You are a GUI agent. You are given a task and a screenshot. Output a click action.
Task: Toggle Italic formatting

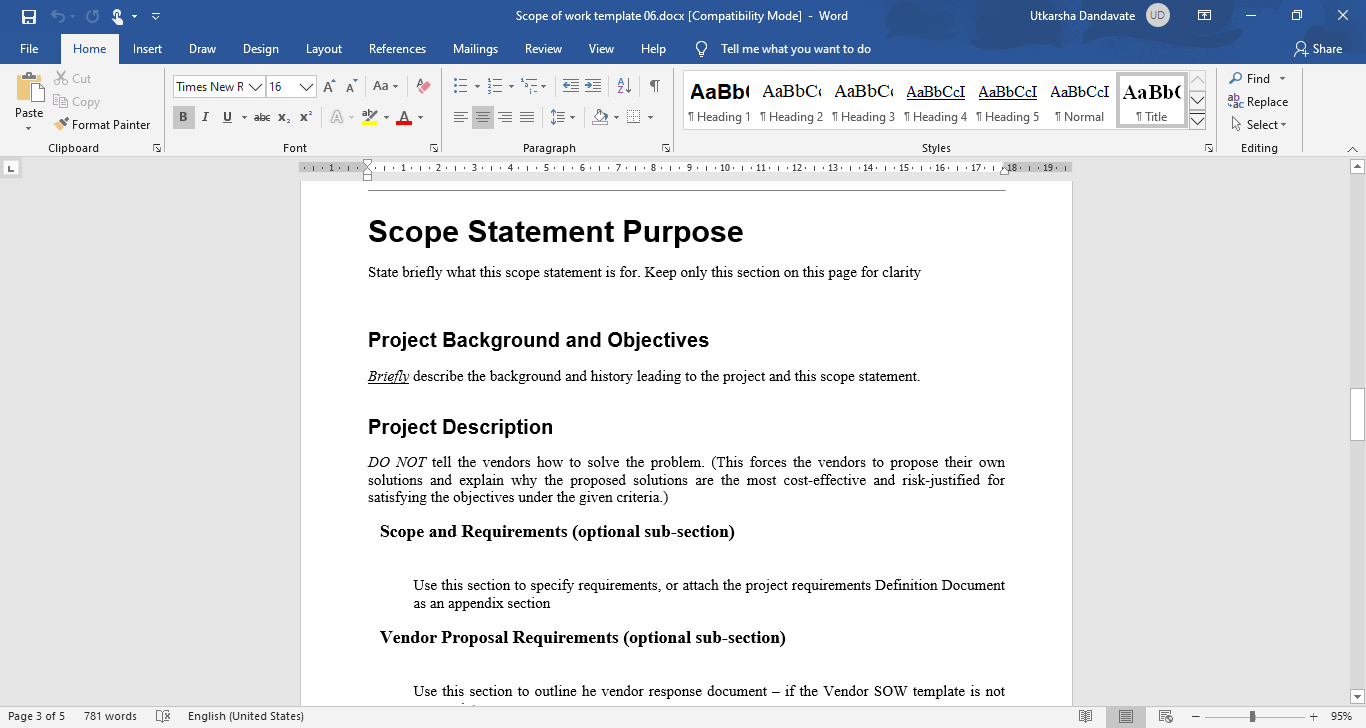(x=205, y=118)
